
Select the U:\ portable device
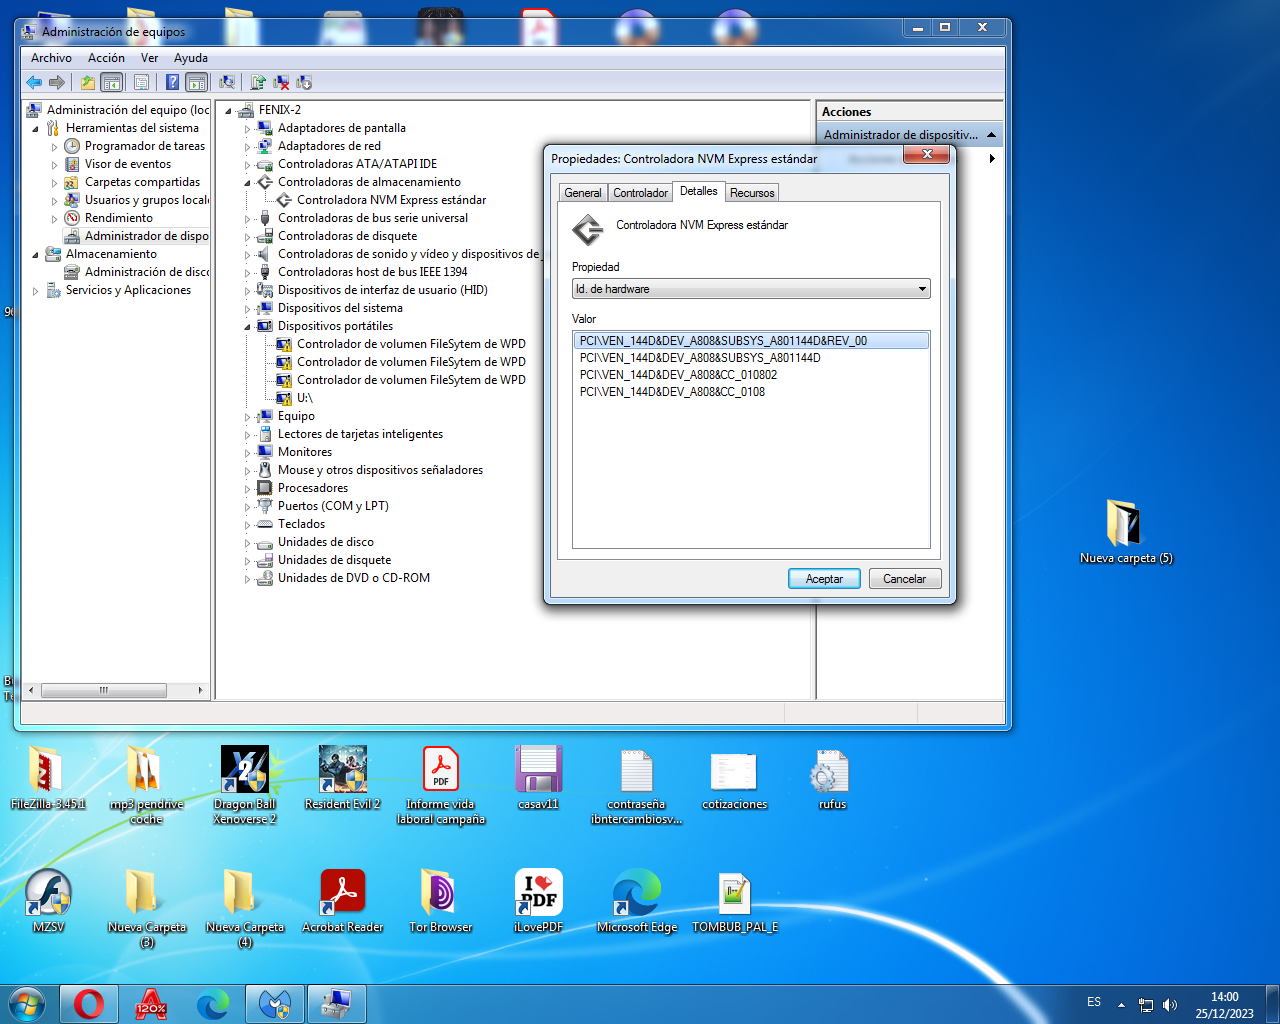tap(304, 398)
